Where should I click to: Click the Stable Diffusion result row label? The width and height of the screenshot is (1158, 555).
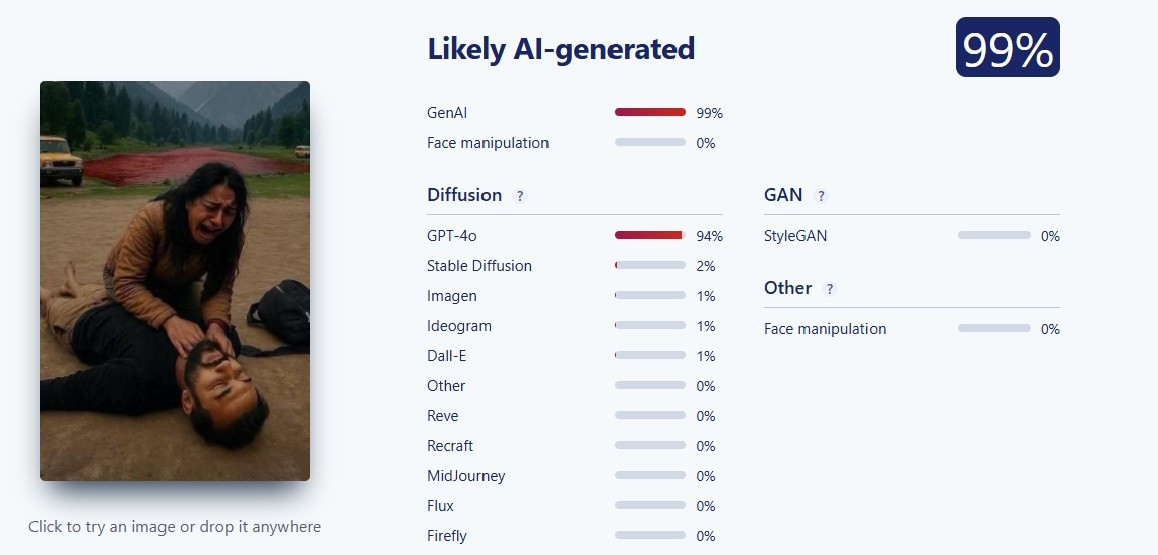pyautogui.click(x=479, y=266)
